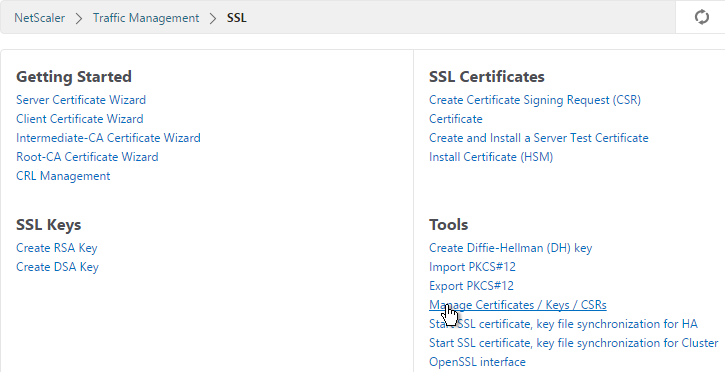
Task: Go to NetScaler breadcrumb
Action: pos(39,18)
